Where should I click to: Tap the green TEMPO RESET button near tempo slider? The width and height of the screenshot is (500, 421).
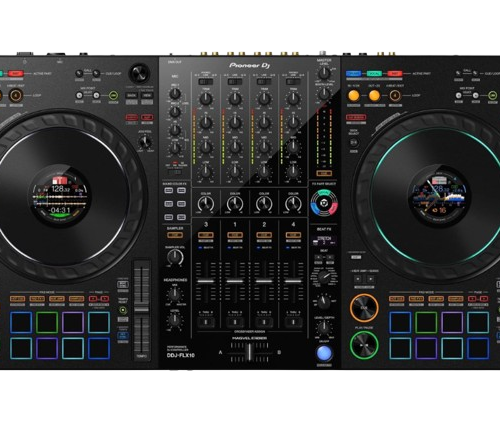pyautogui.click(x=123, y=310)
